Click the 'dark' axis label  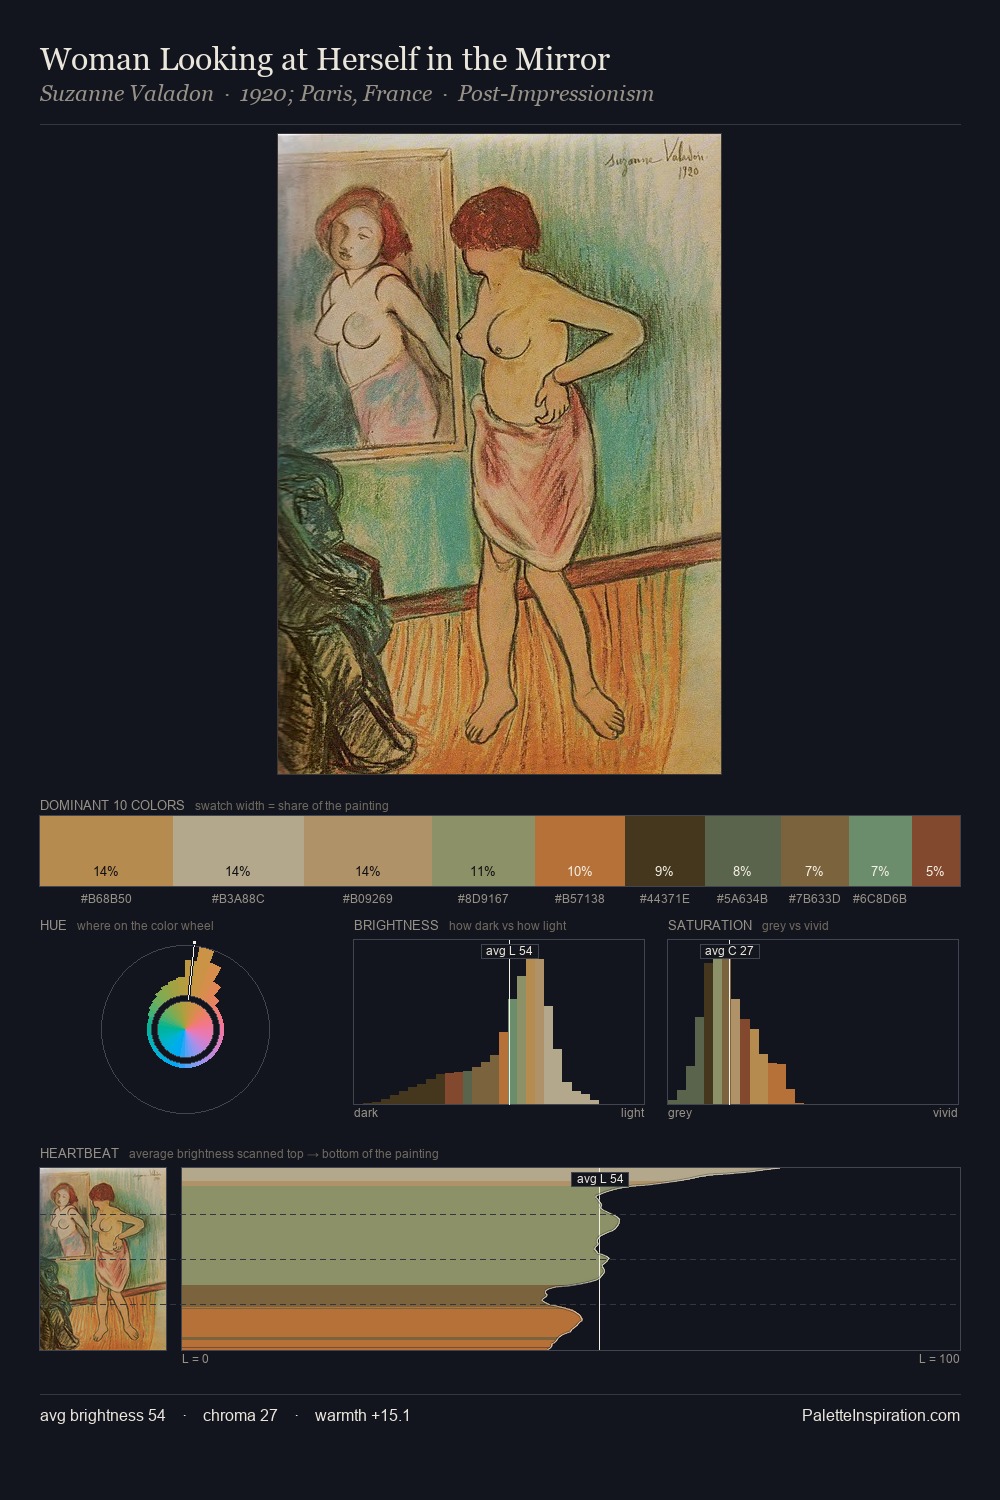pos(366,1112)
